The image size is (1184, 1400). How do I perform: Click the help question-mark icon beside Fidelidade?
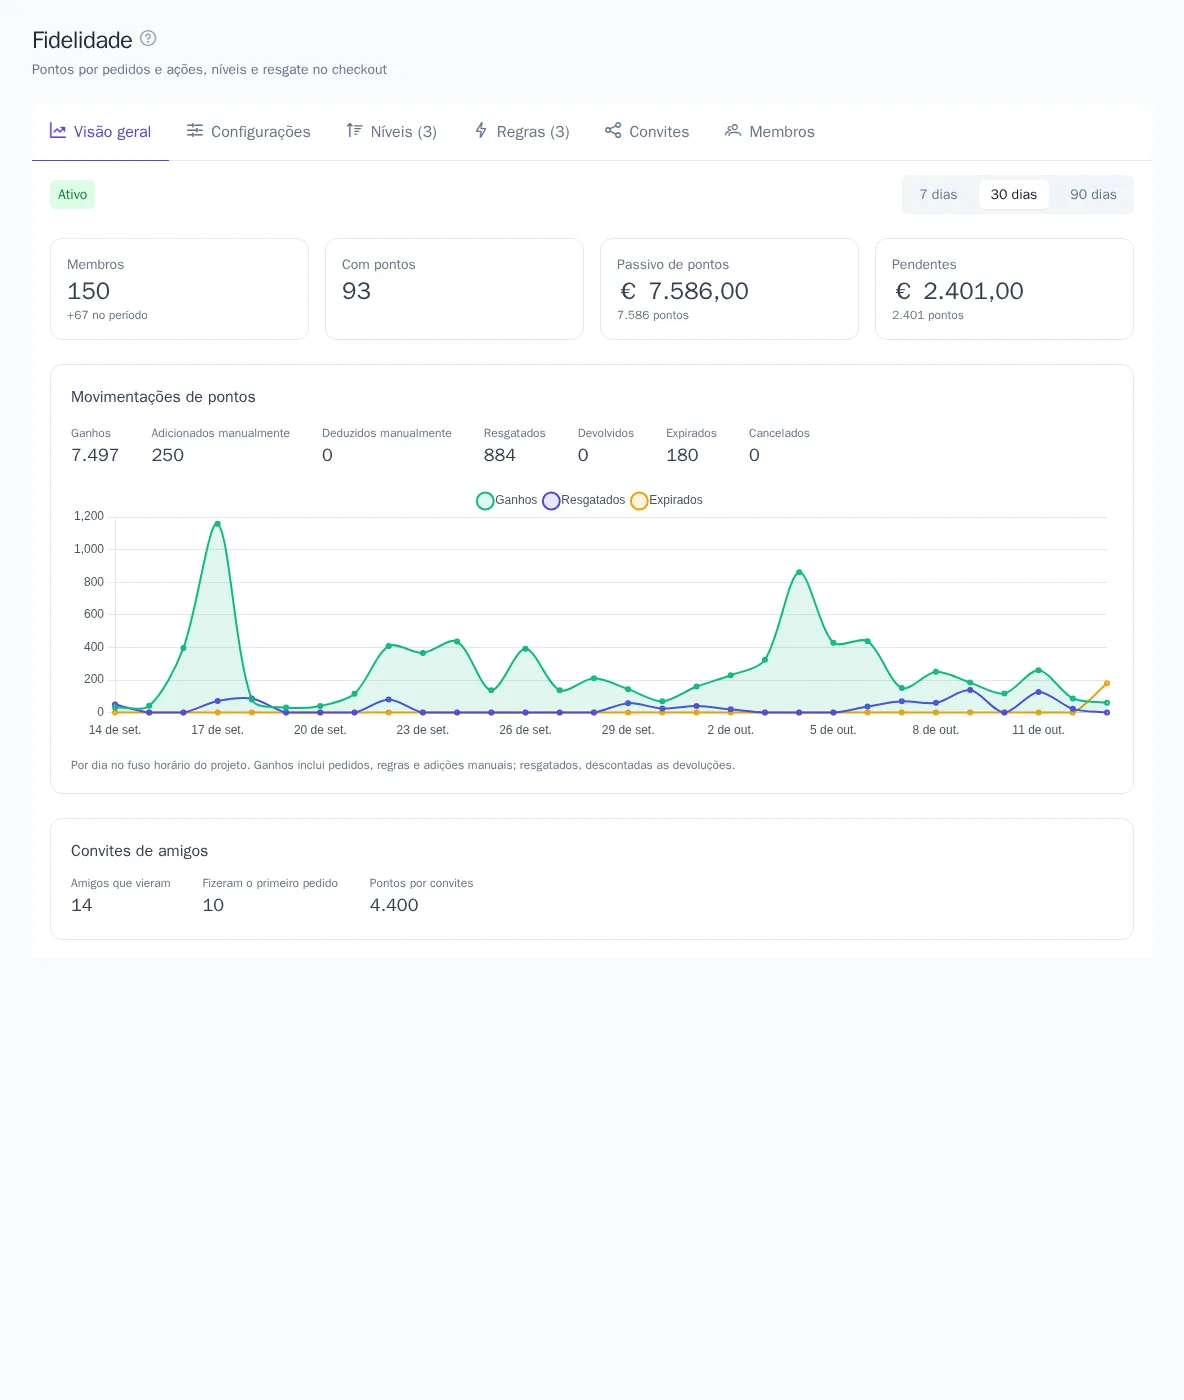pos(148,38)
